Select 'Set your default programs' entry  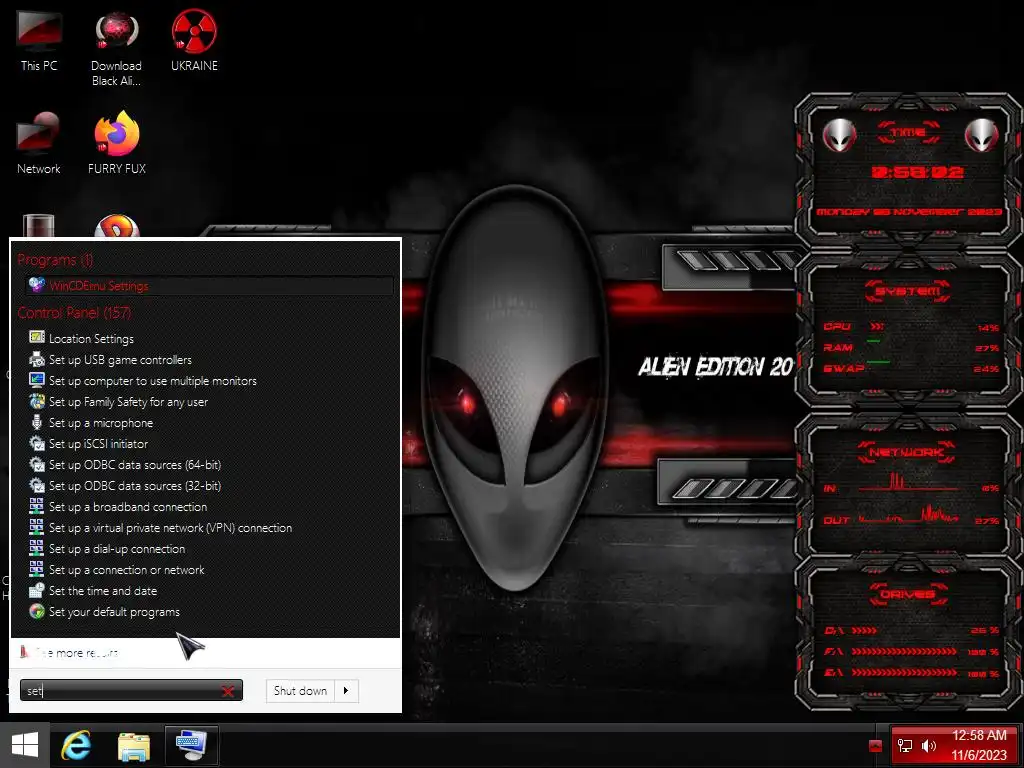(114, 612)
